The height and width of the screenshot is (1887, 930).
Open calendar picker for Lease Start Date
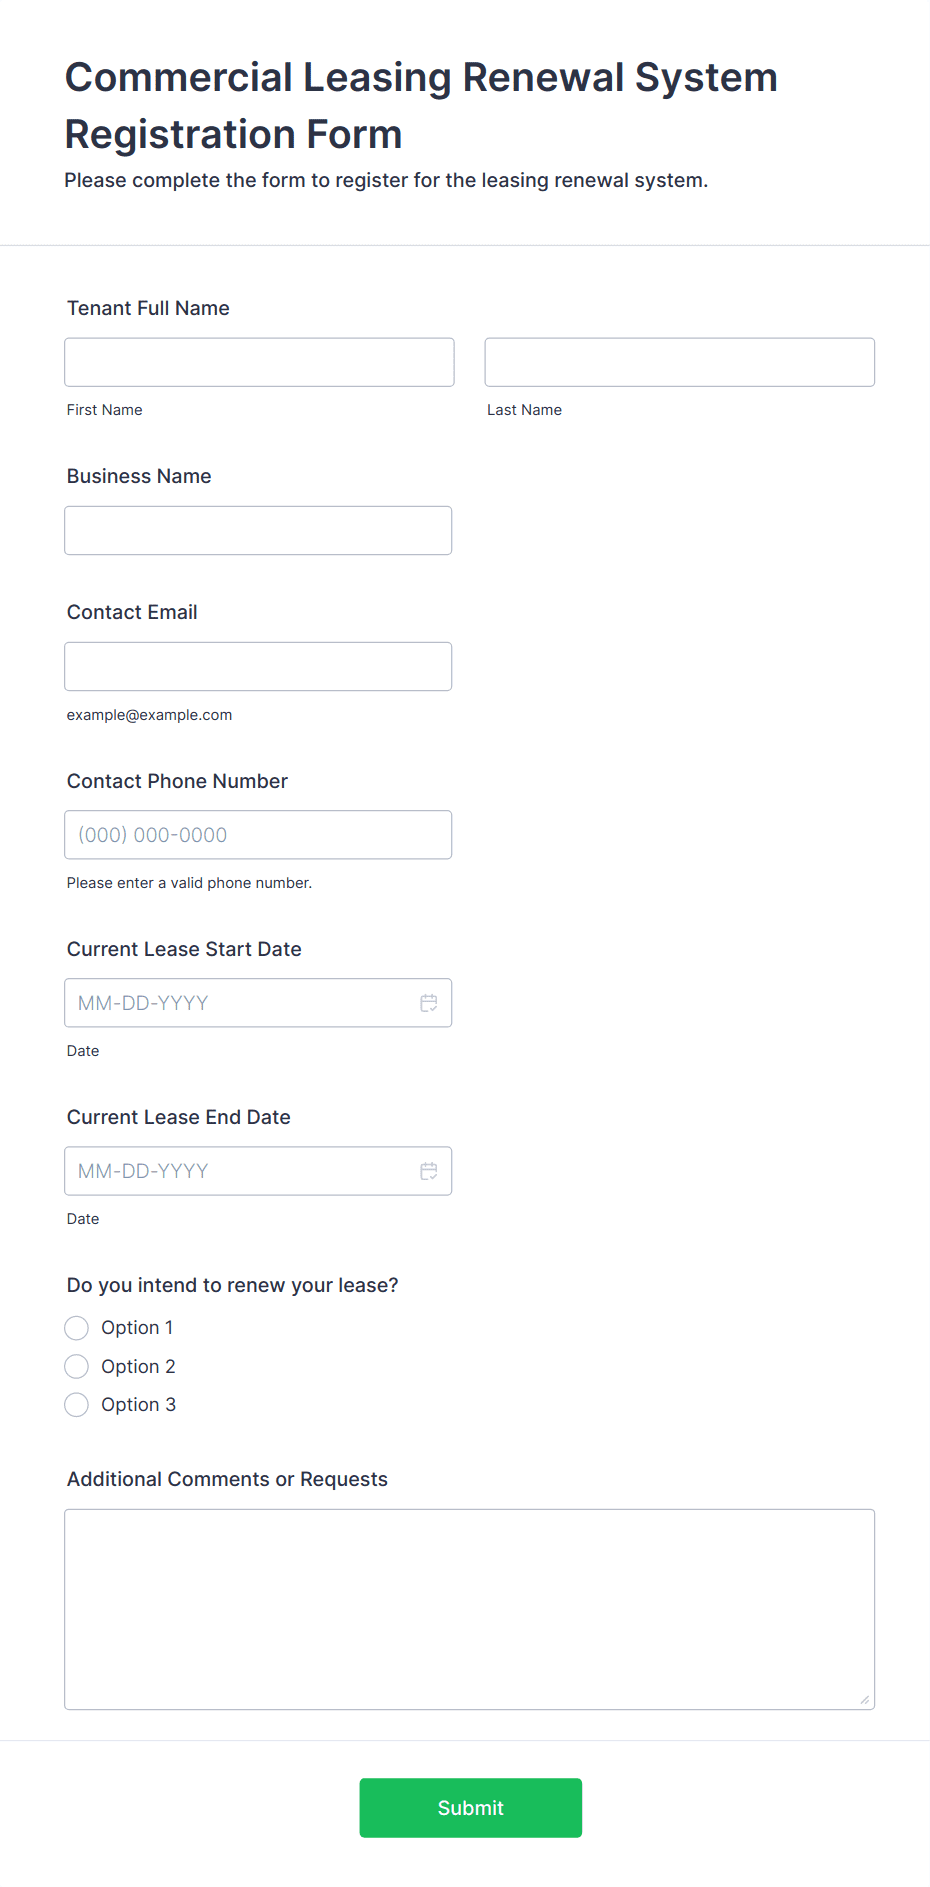(429, 1003)
